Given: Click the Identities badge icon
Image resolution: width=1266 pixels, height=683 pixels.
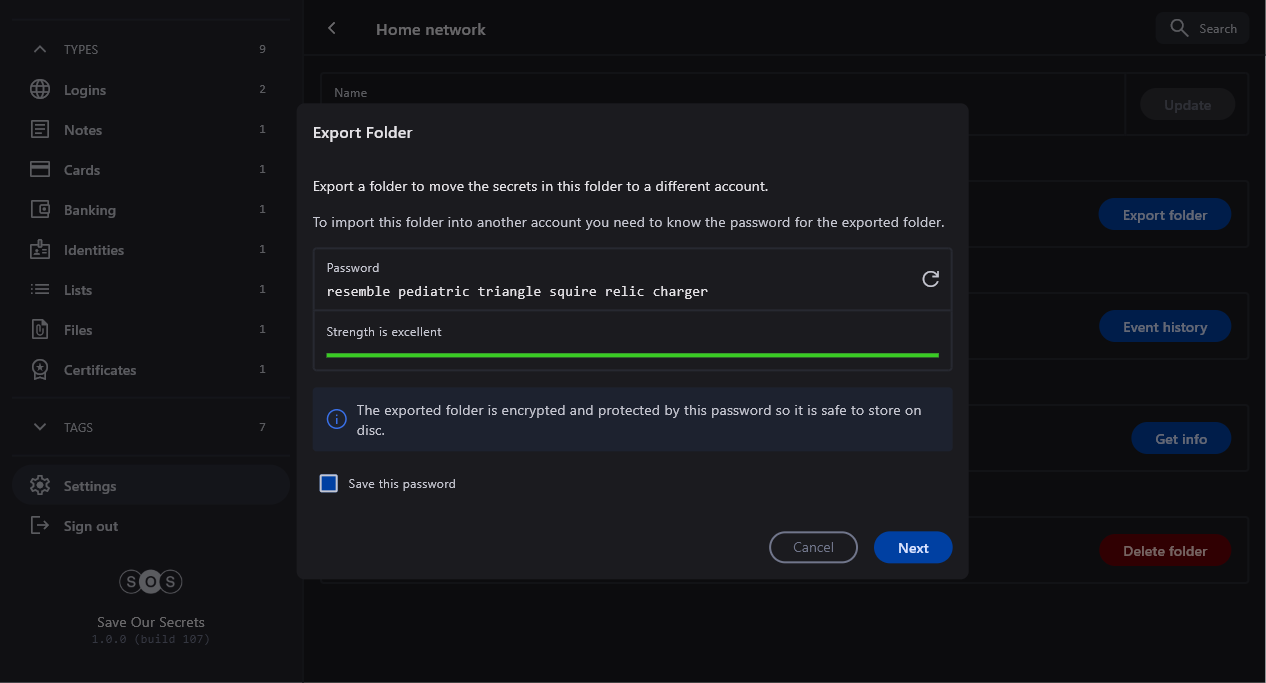Looking at the screenshot, I should 40,250.
